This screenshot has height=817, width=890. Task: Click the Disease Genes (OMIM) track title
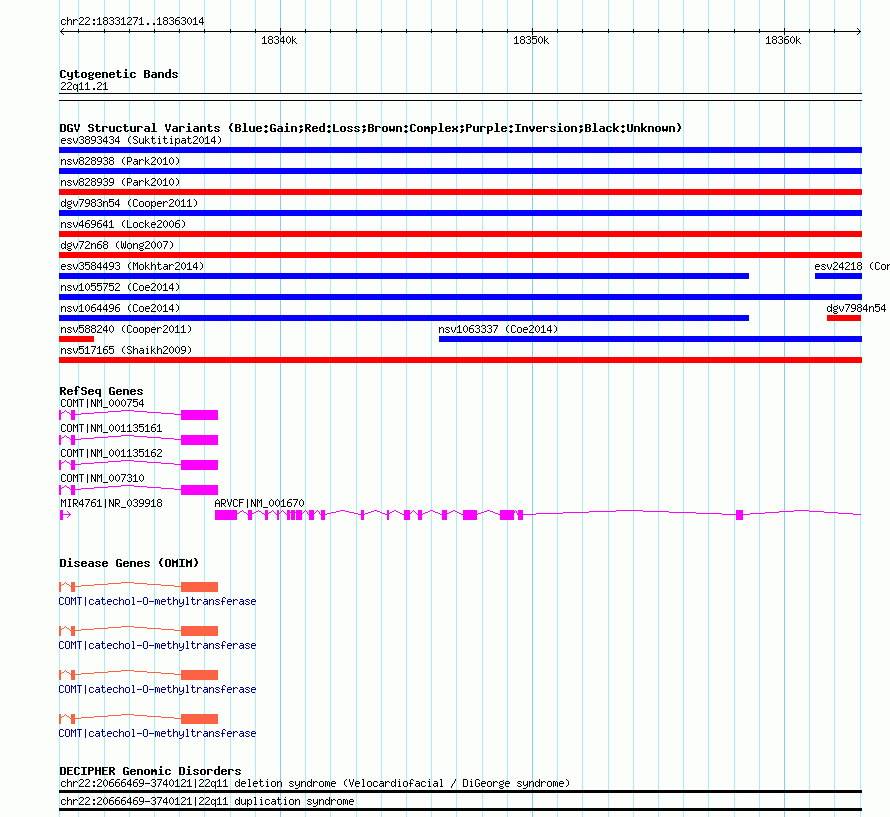[129, 563]
